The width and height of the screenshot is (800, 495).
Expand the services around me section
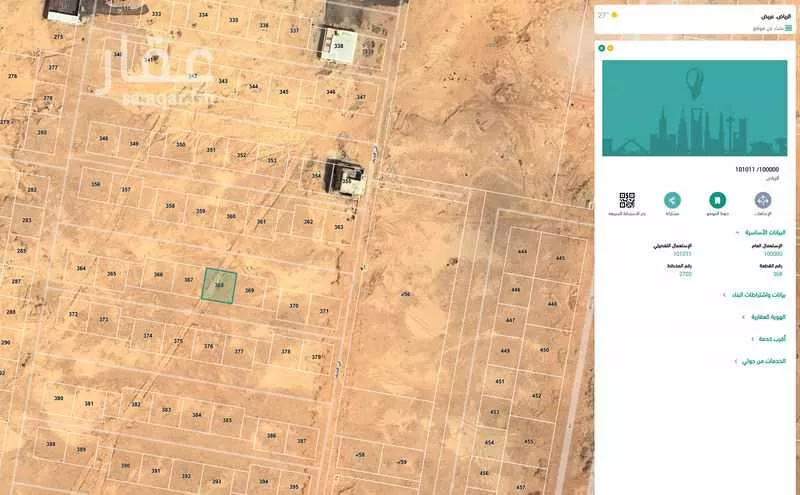[760, 361]
